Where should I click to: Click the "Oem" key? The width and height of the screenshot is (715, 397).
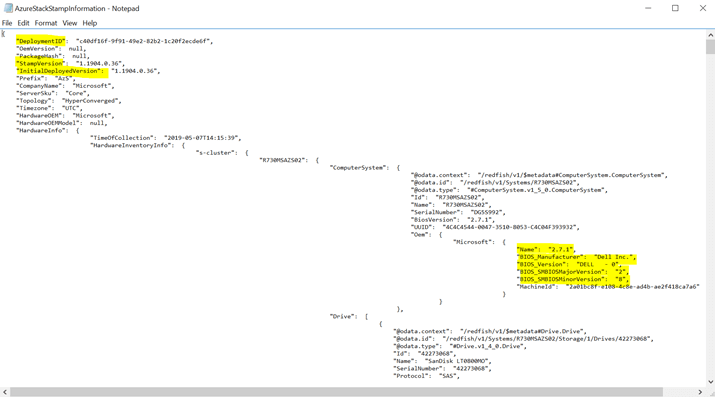click(421, 234)
